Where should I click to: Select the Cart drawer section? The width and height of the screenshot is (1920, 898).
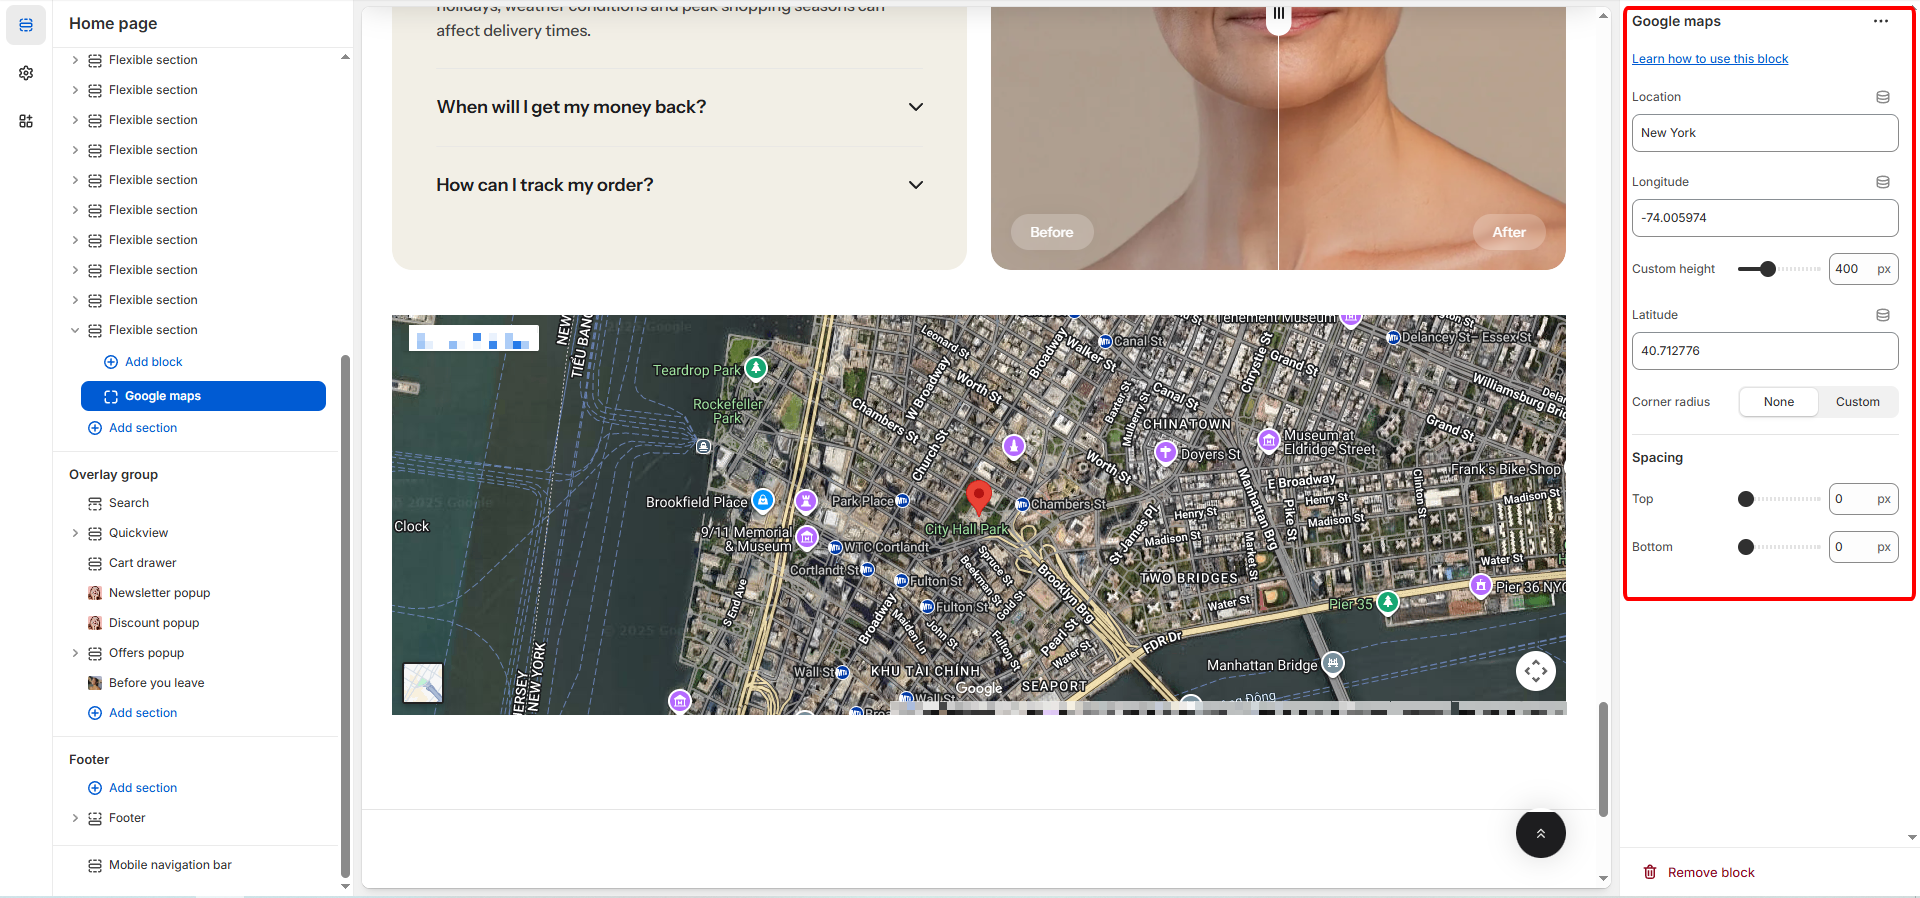tap(142, 563)
